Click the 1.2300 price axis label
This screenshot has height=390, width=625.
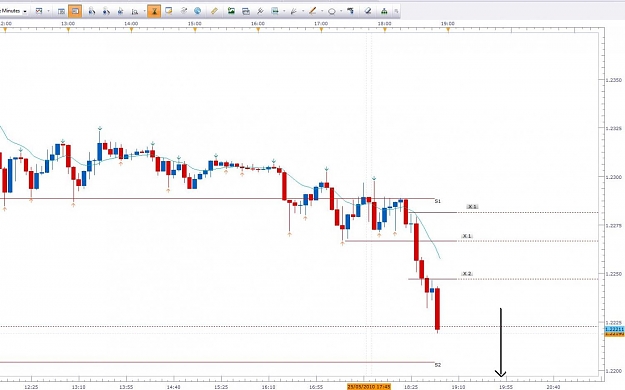pyautogui.click(x=613, y=177)
